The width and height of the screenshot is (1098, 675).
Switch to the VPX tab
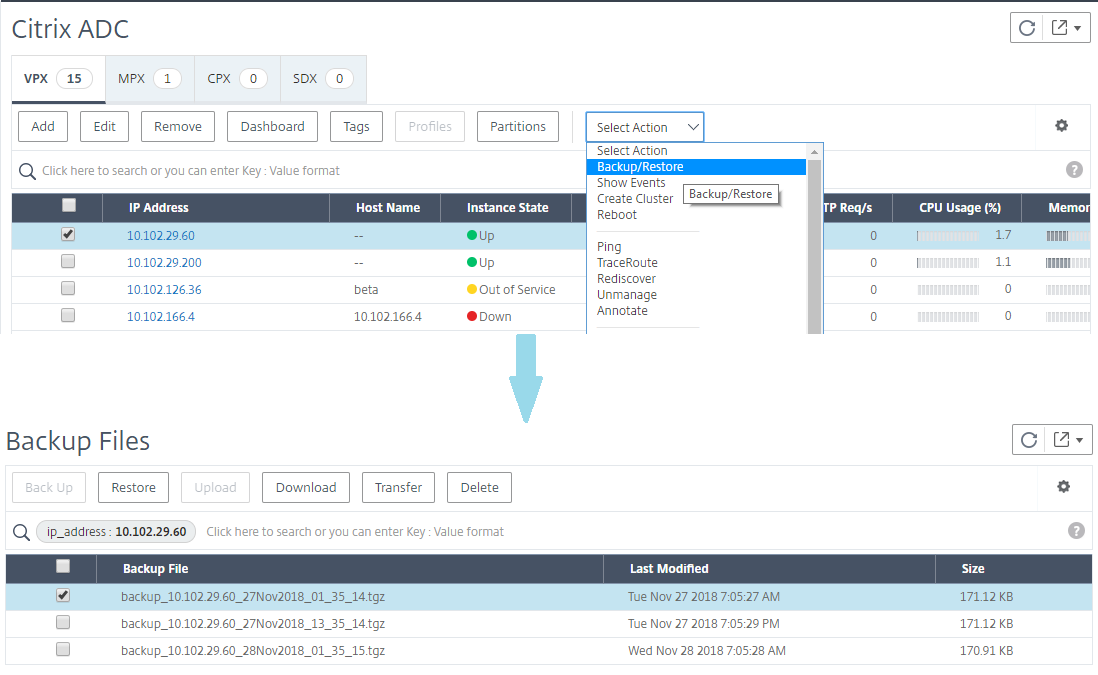[x=58, y=78]
